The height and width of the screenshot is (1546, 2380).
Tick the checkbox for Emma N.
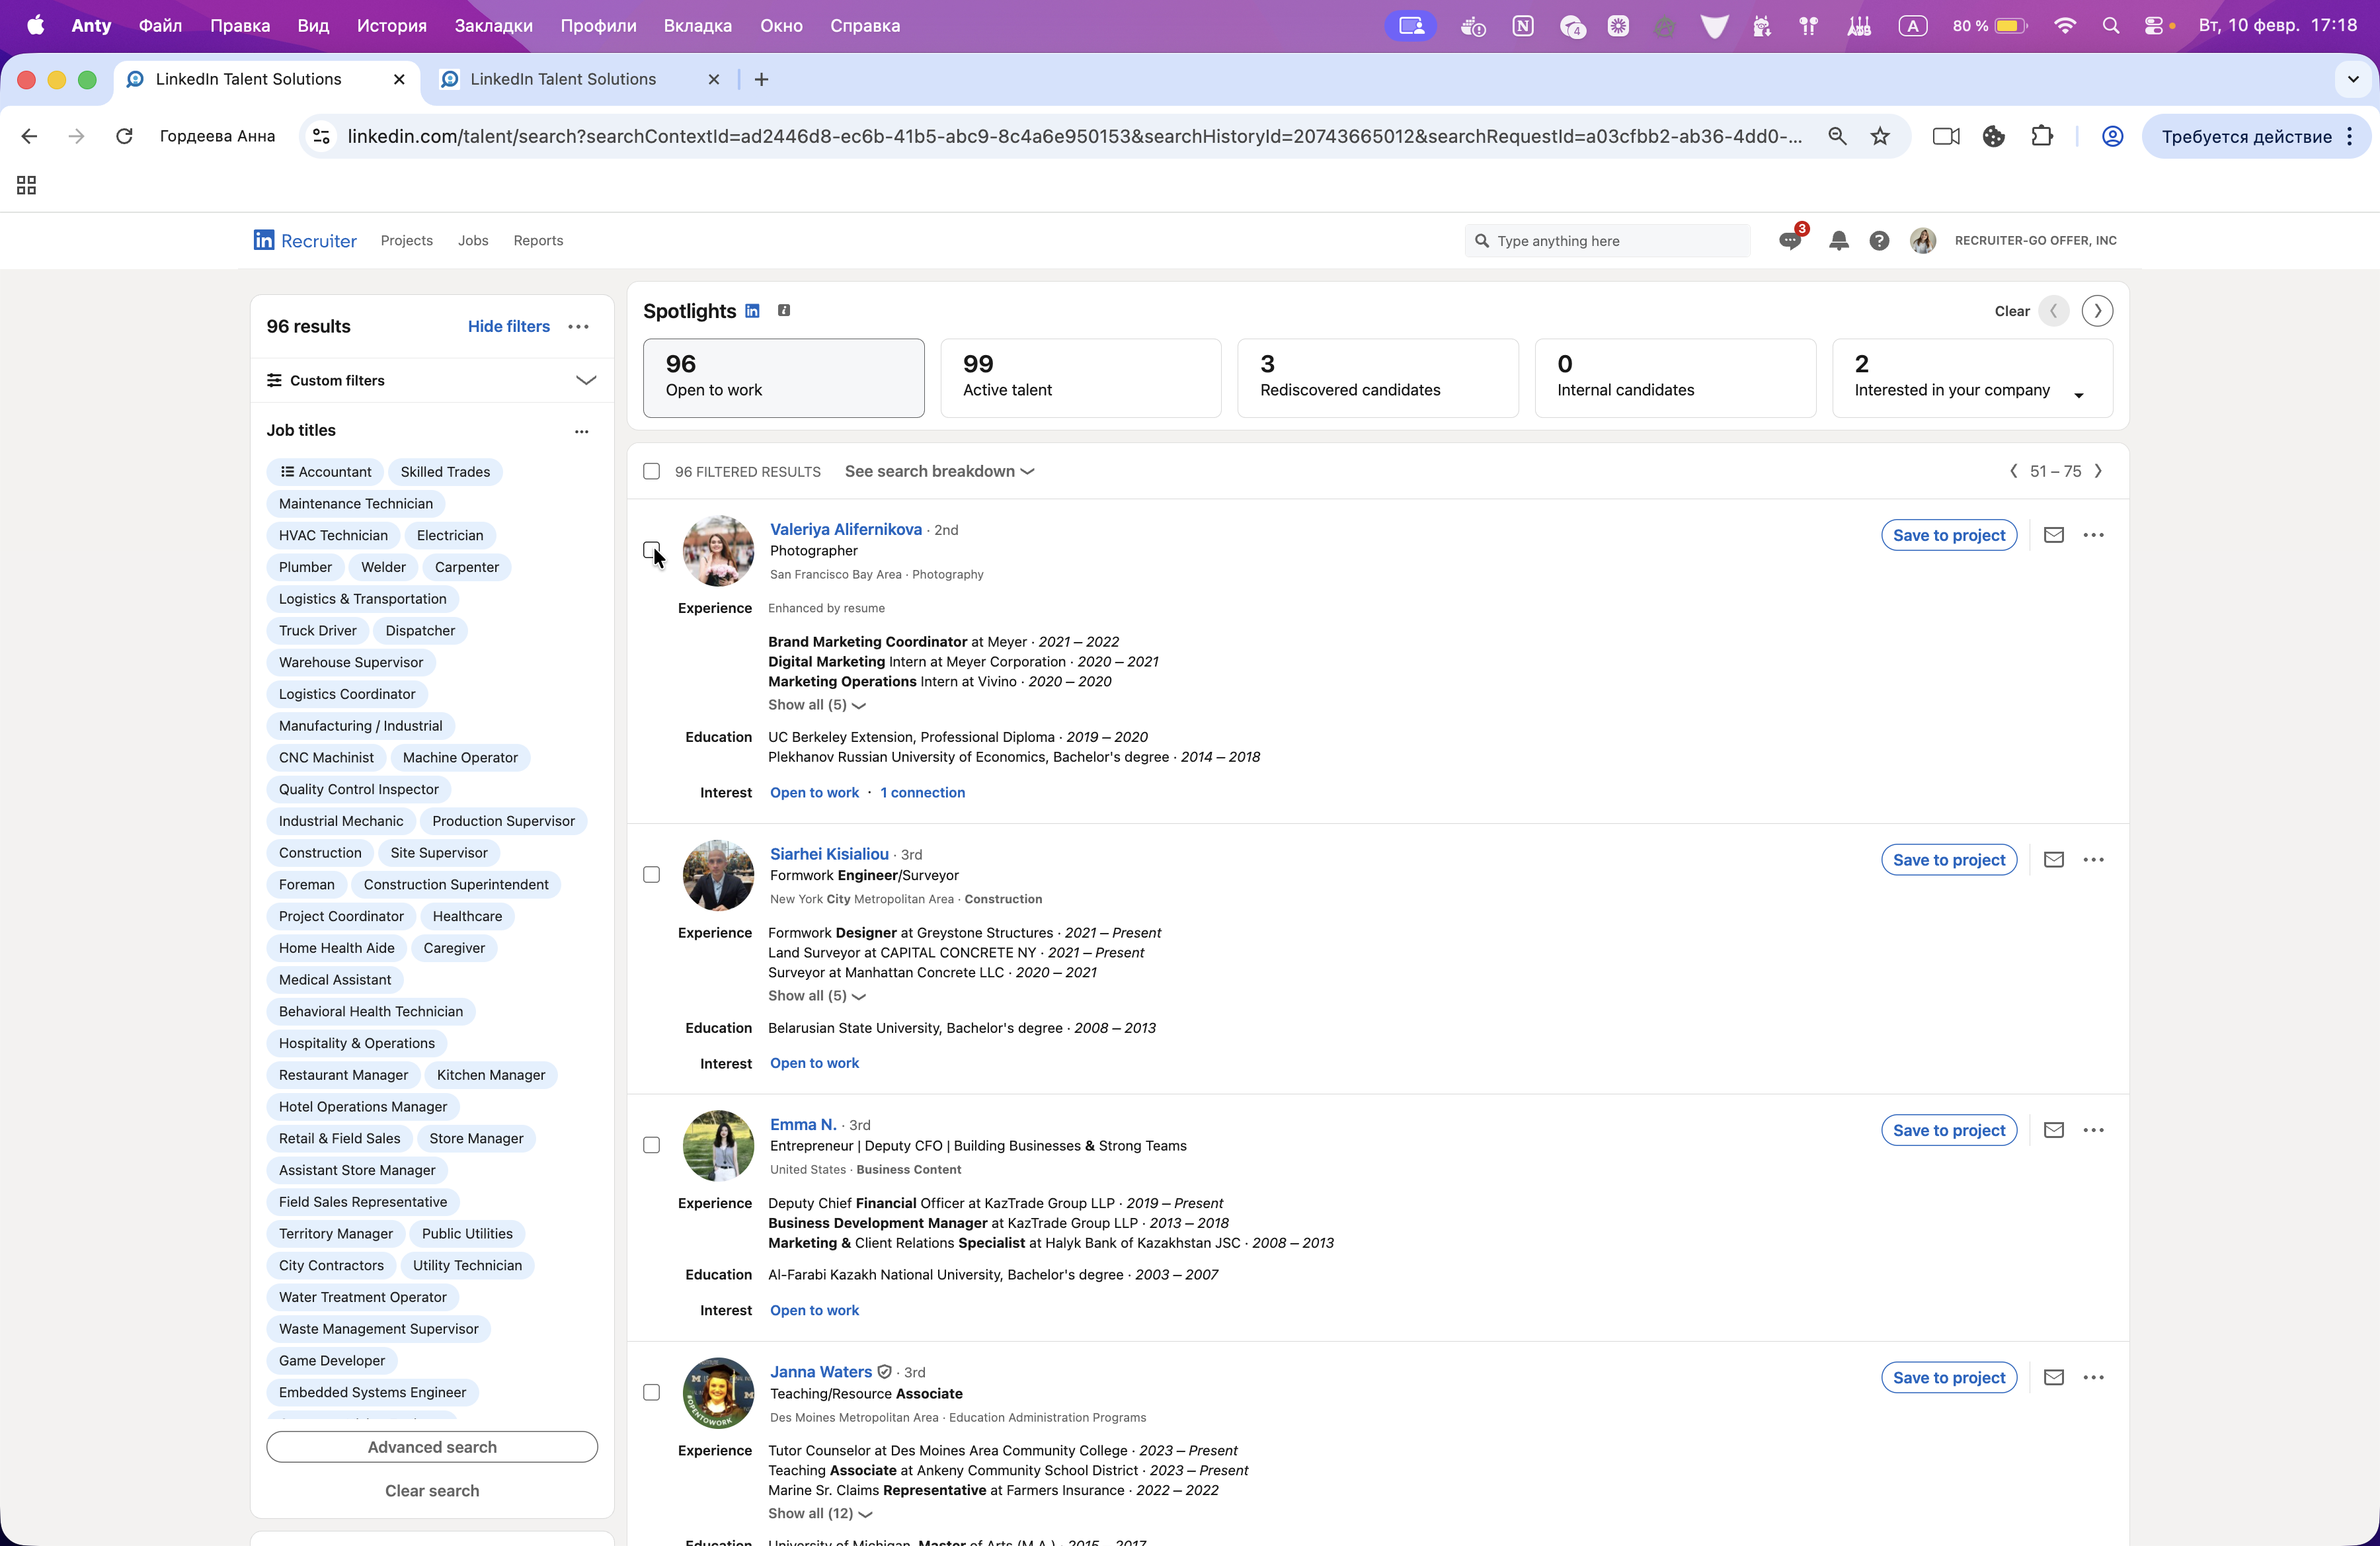point(651,1145)
